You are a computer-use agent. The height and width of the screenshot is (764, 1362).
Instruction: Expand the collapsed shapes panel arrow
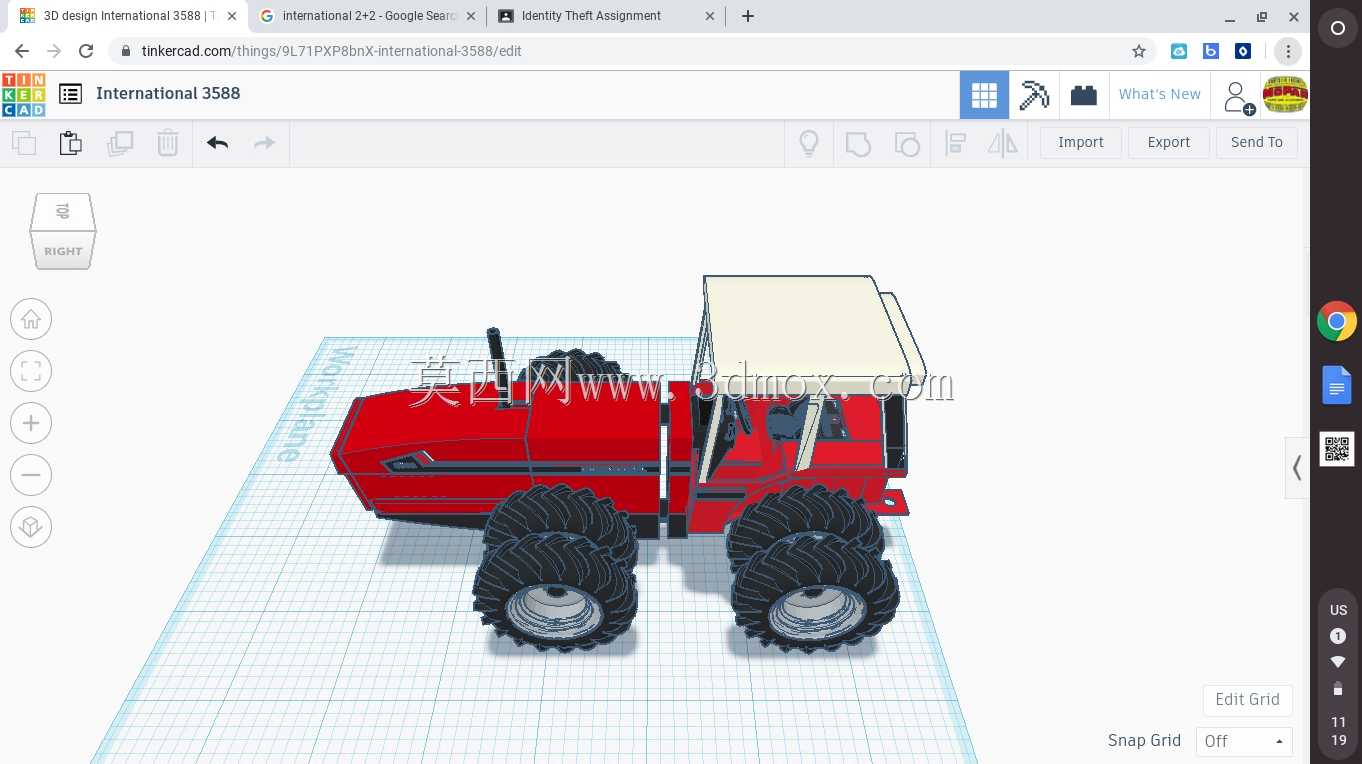(x=1297, y=467)
